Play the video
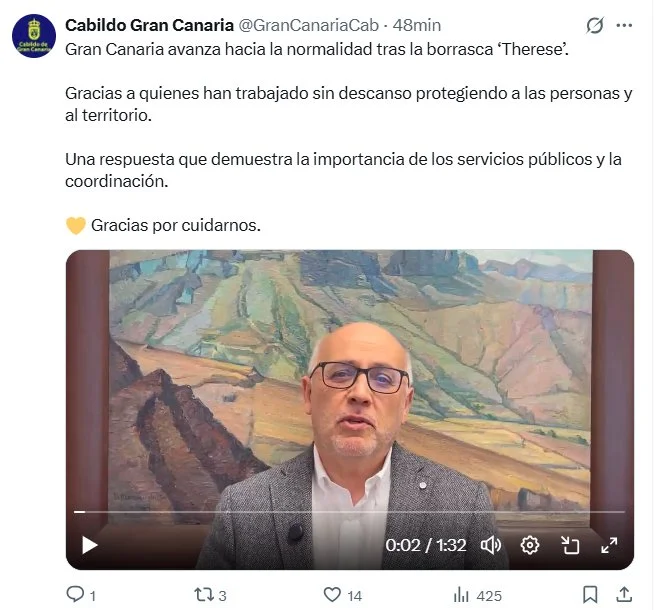 click(89, 545)
